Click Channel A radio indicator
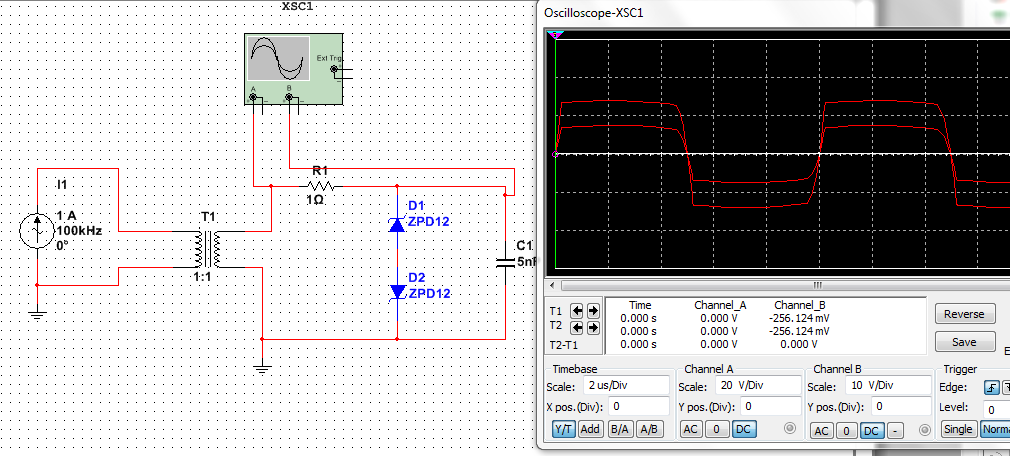 [789, 428]
